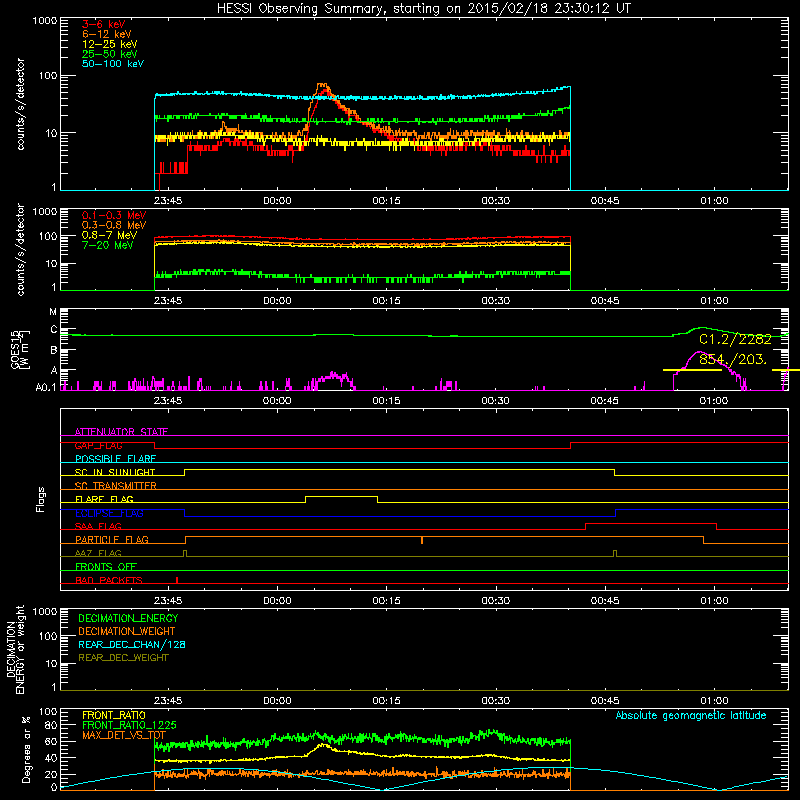The width and height of the screenshot is (800, 800).
Task: Click the 0.8-7 MeV legend entry
Action: coord(109,235)
